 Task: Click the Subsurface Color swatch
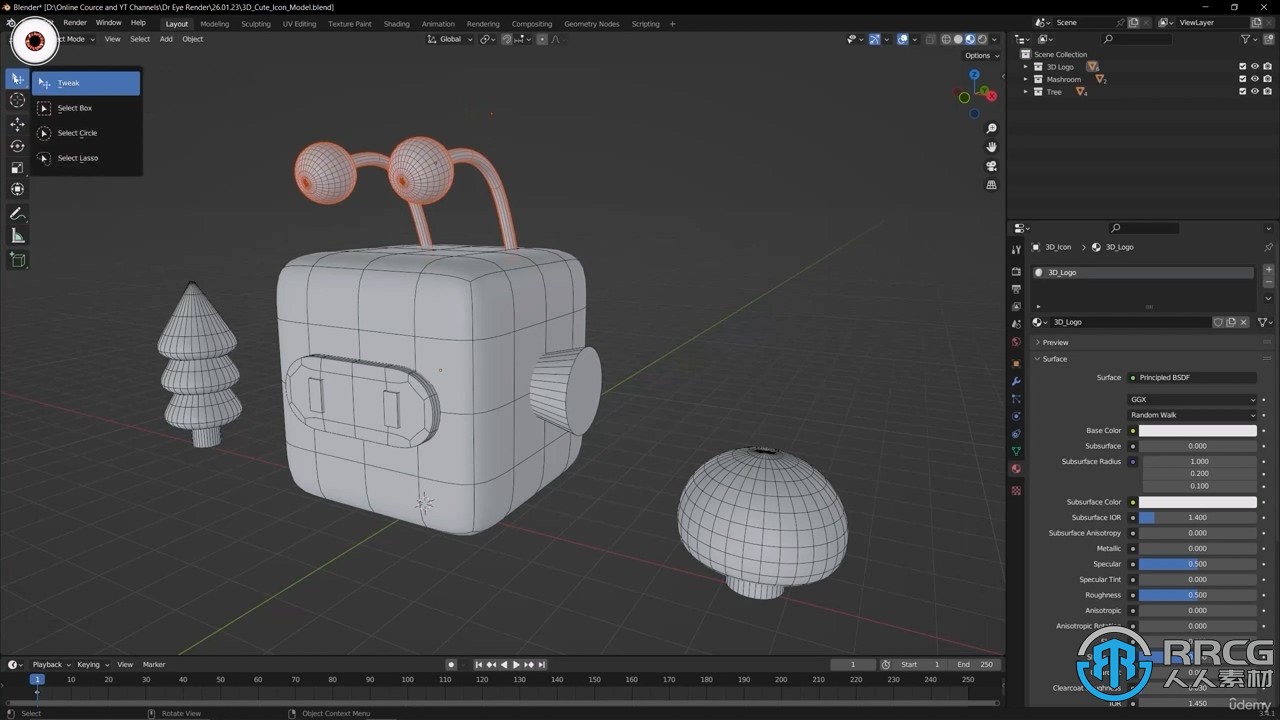(x=1197, y=502)
